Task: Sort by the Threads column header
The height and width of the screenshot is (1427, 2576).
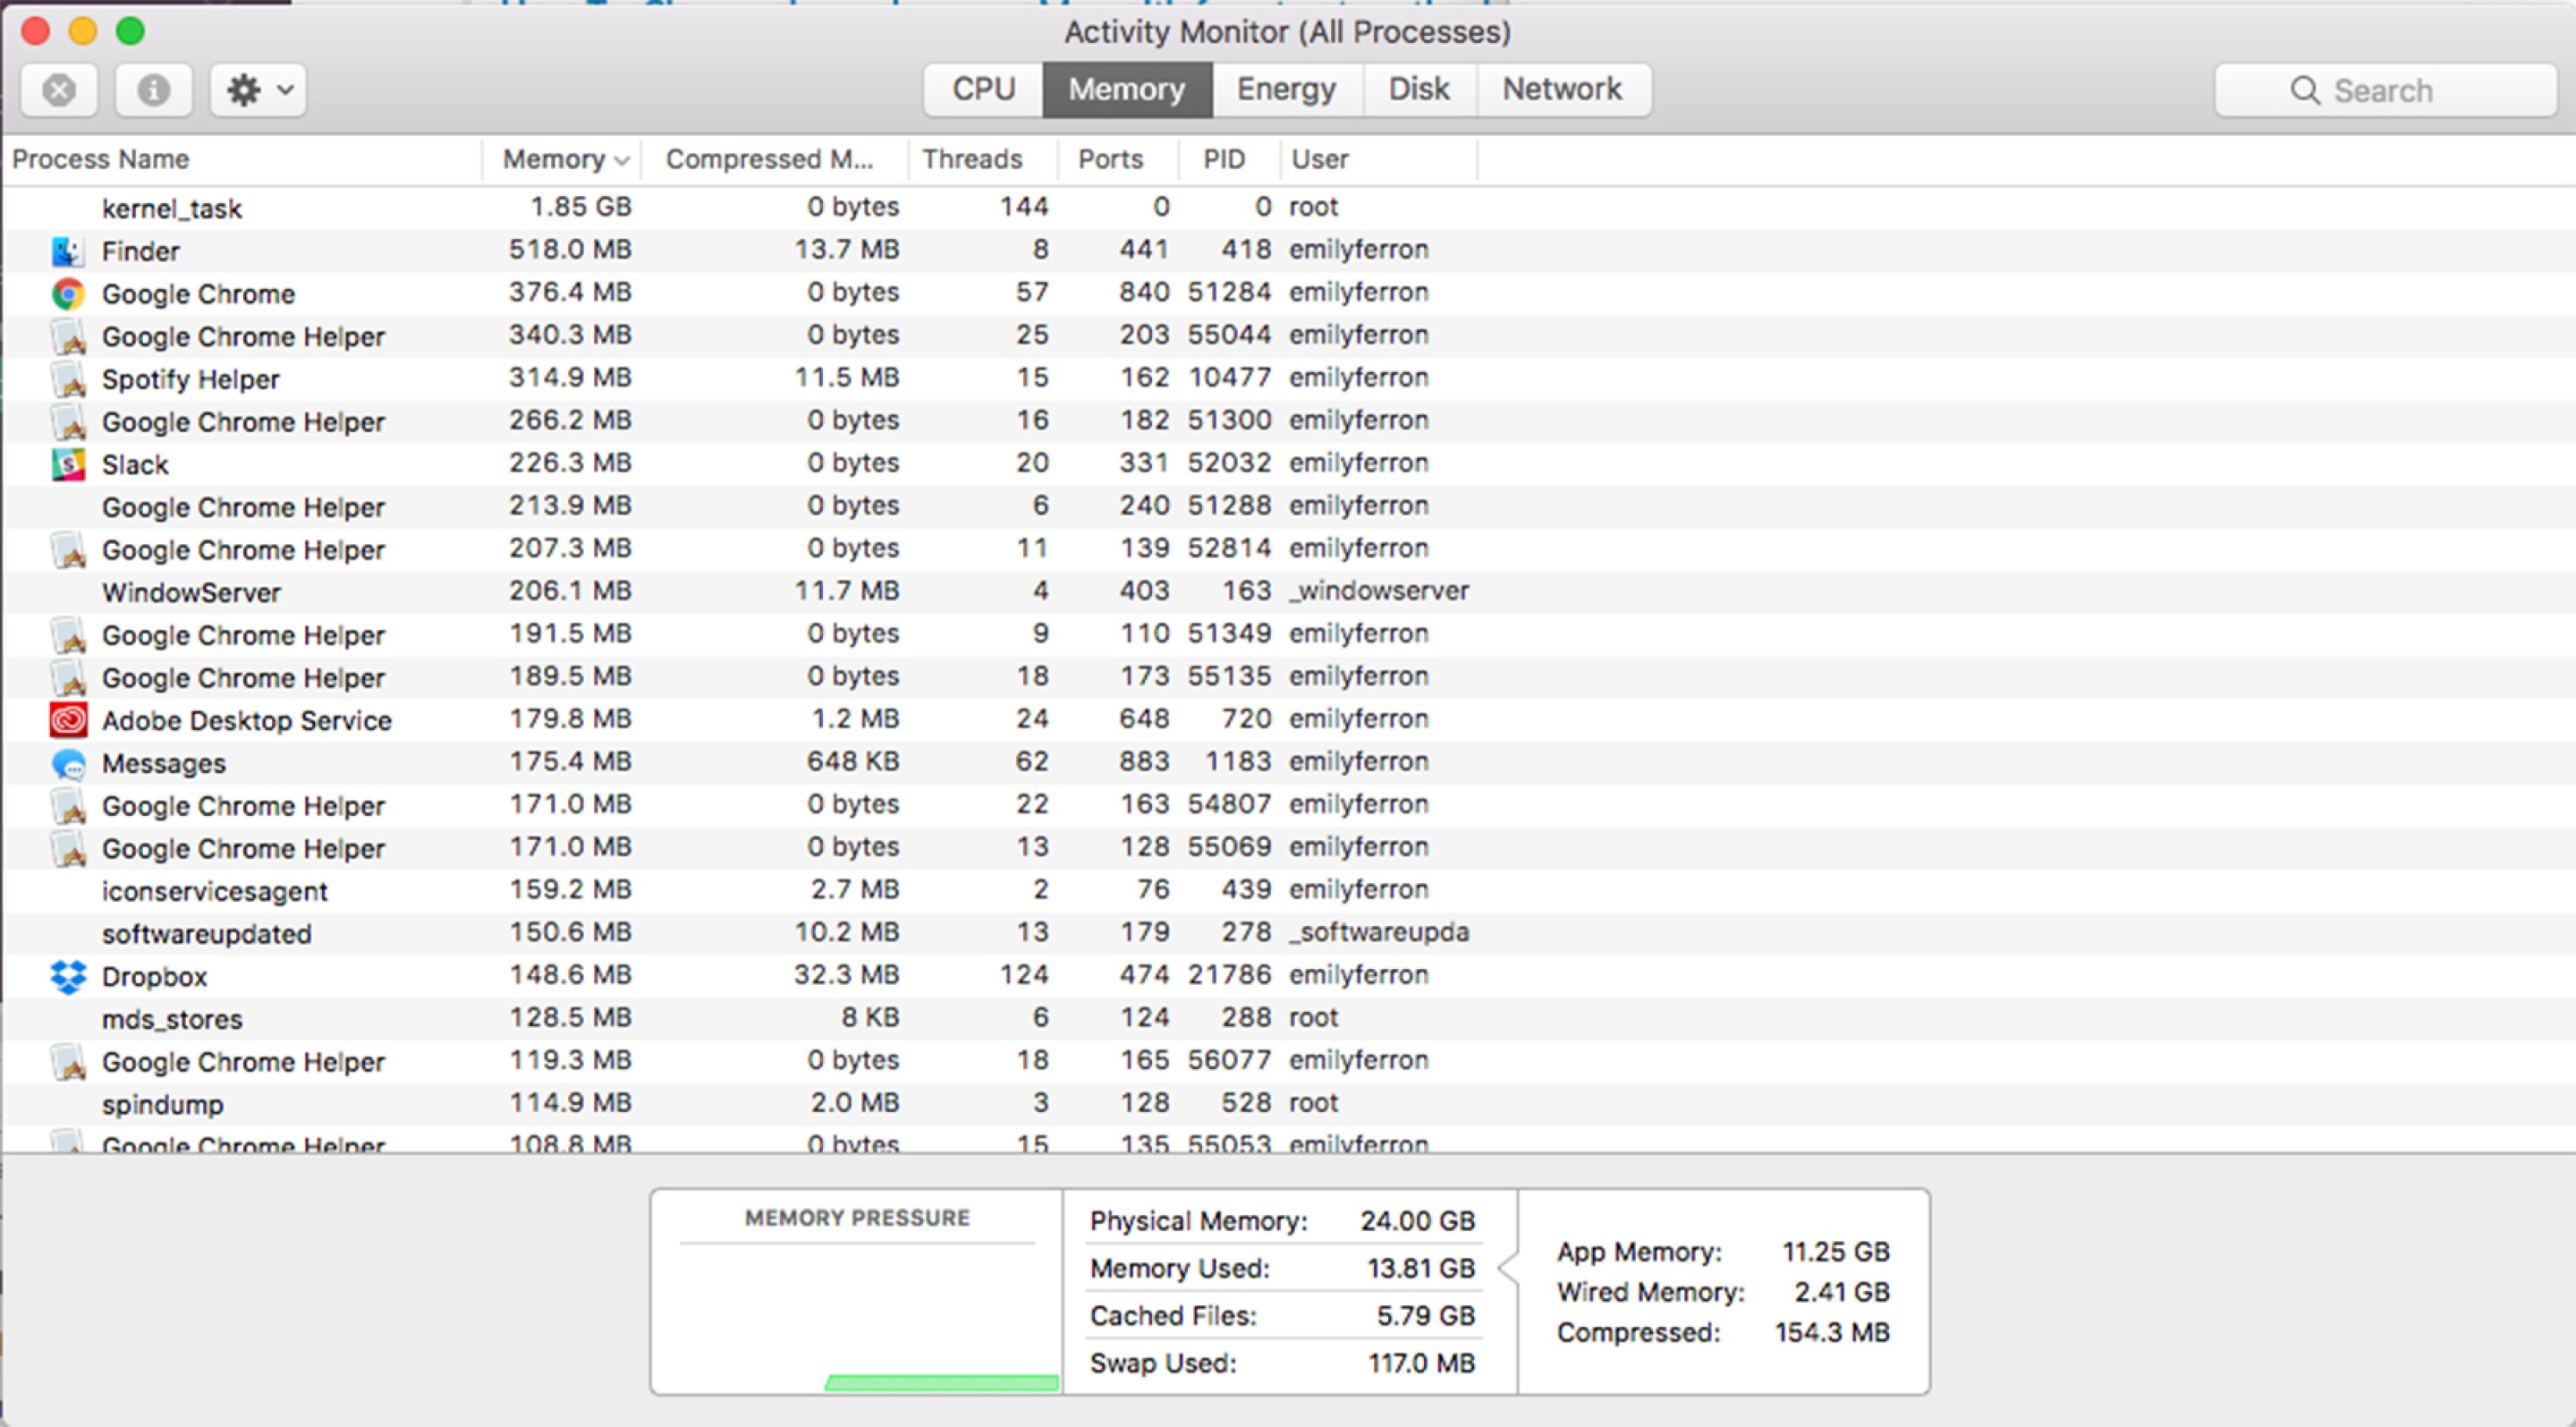Action: tap(972, 158)
